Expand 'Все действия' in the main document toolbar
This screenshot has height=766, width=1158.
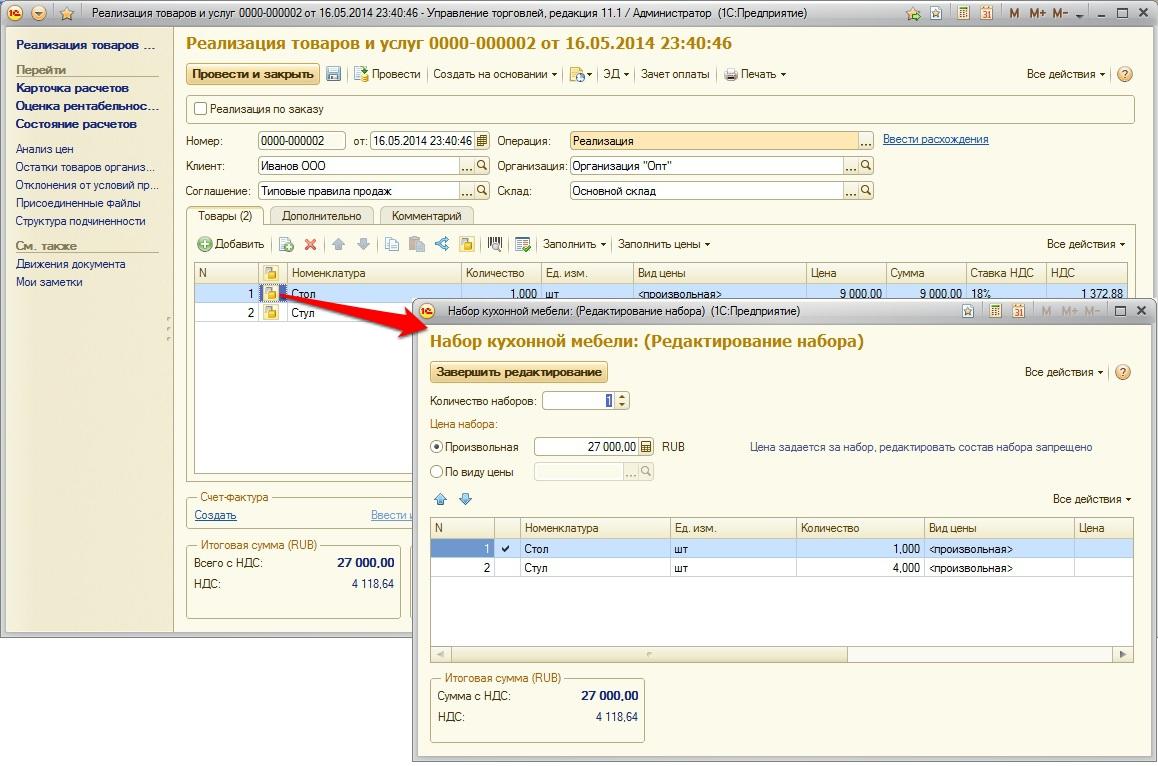[1066, 74]
